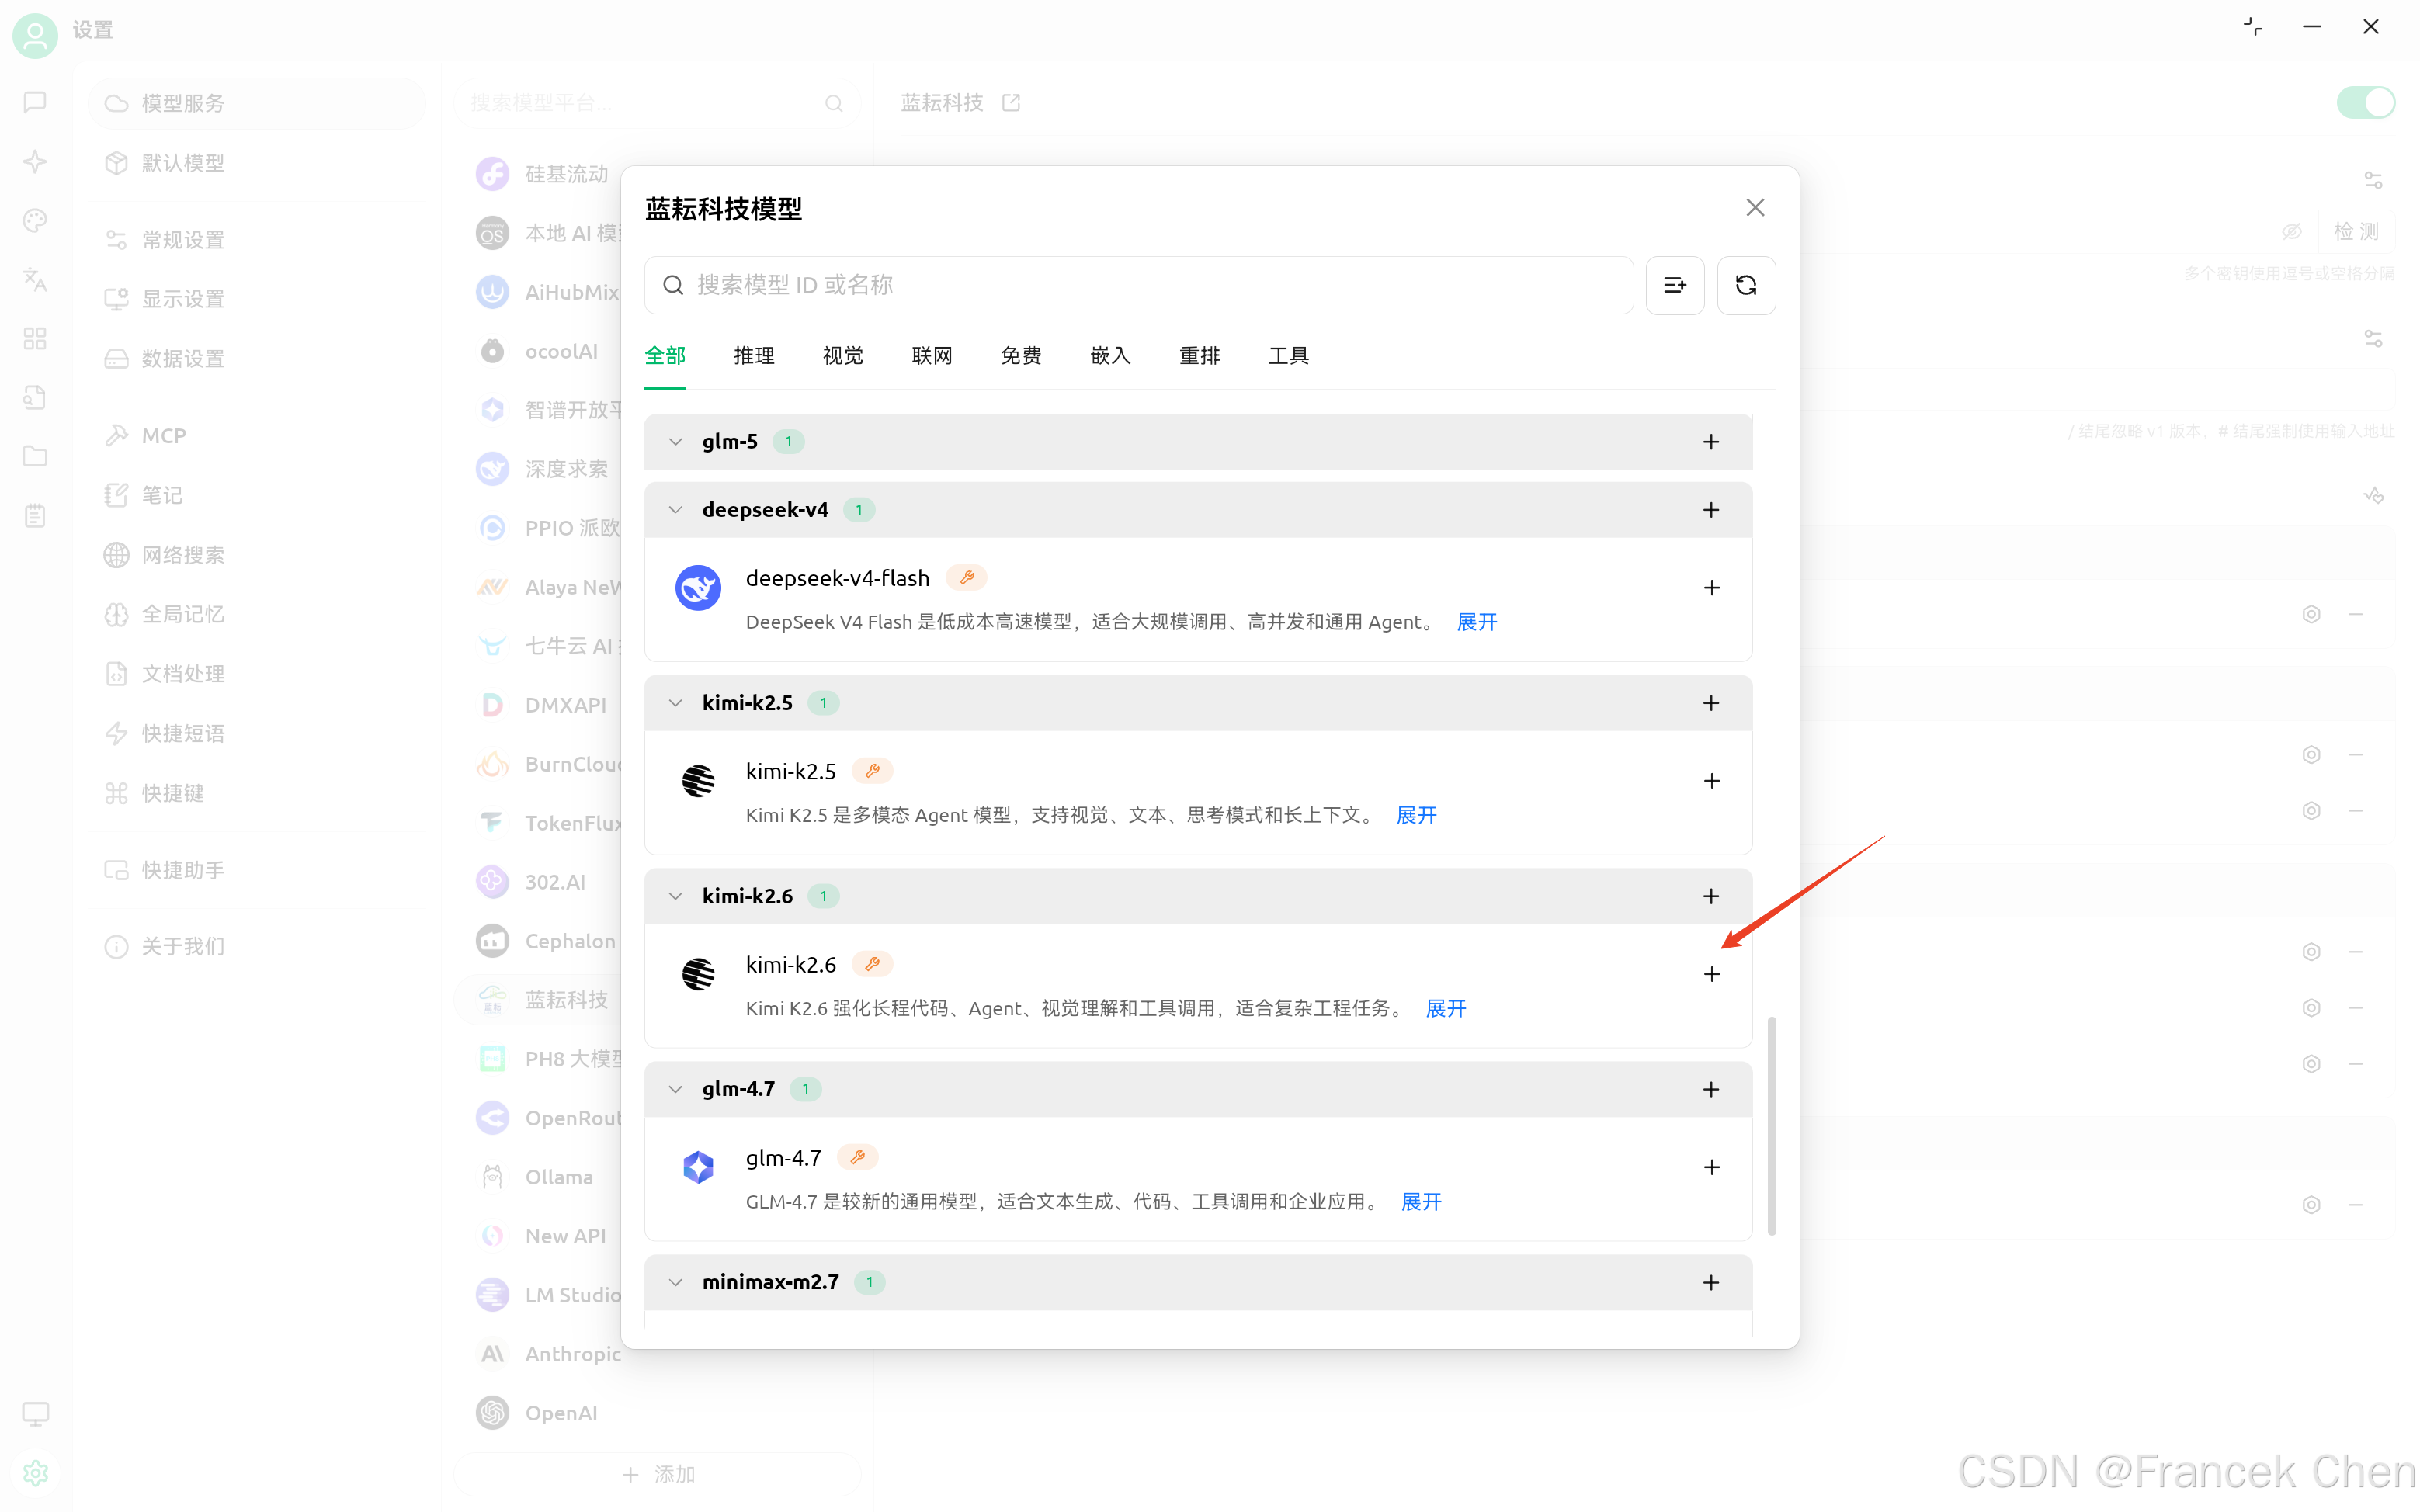Viewport: 2420px width, 1512px height.
Task: Focus the 搜索模型 ID 或名称 search field
Action: 1139,285
